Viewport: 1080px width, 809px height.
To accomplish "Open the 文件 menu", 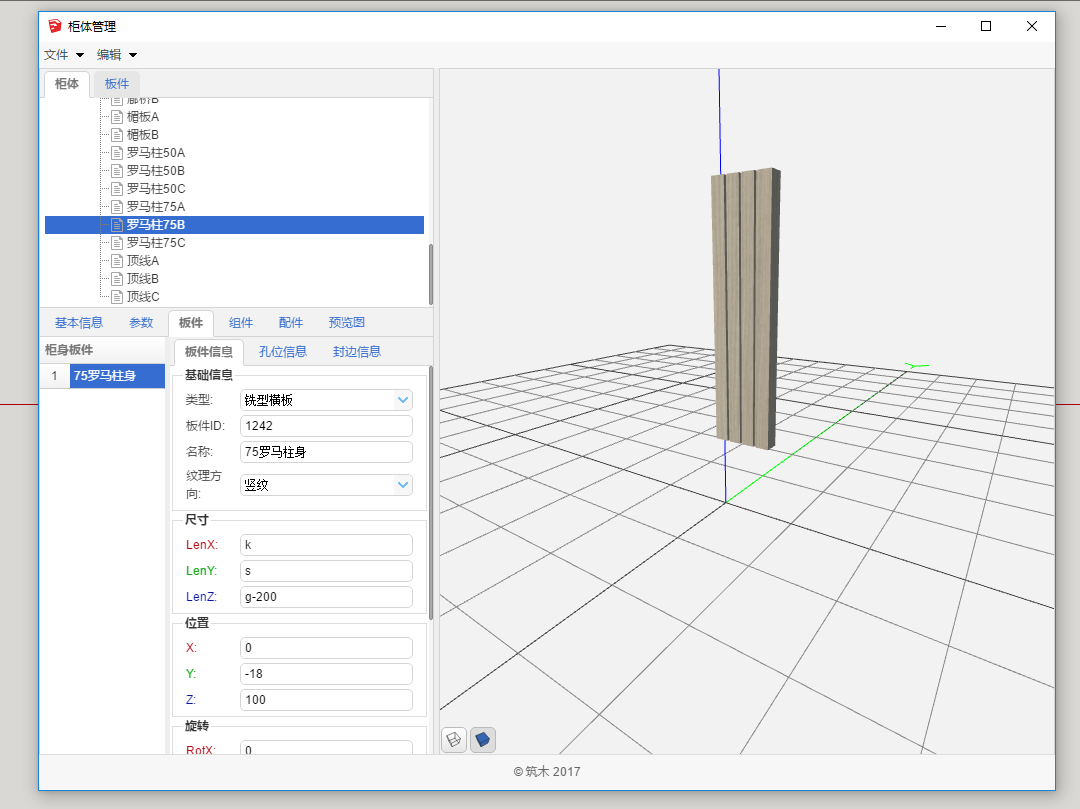I will pyautogui.click(x=63, y=55).
